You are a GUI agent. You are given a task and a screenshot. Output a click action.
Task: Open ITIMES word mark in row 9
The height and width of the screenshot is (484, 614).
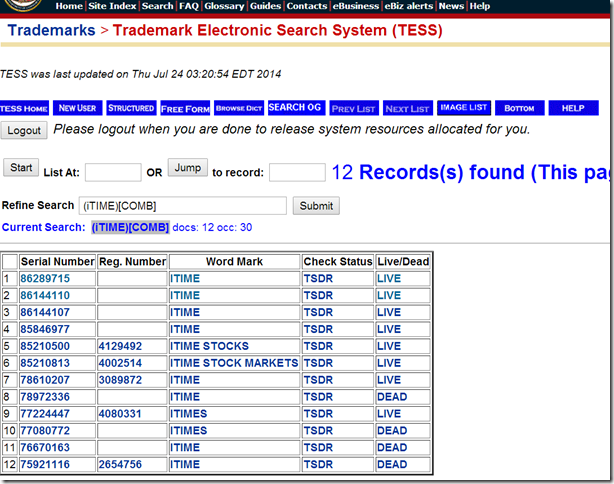click(x=188, y=414)
